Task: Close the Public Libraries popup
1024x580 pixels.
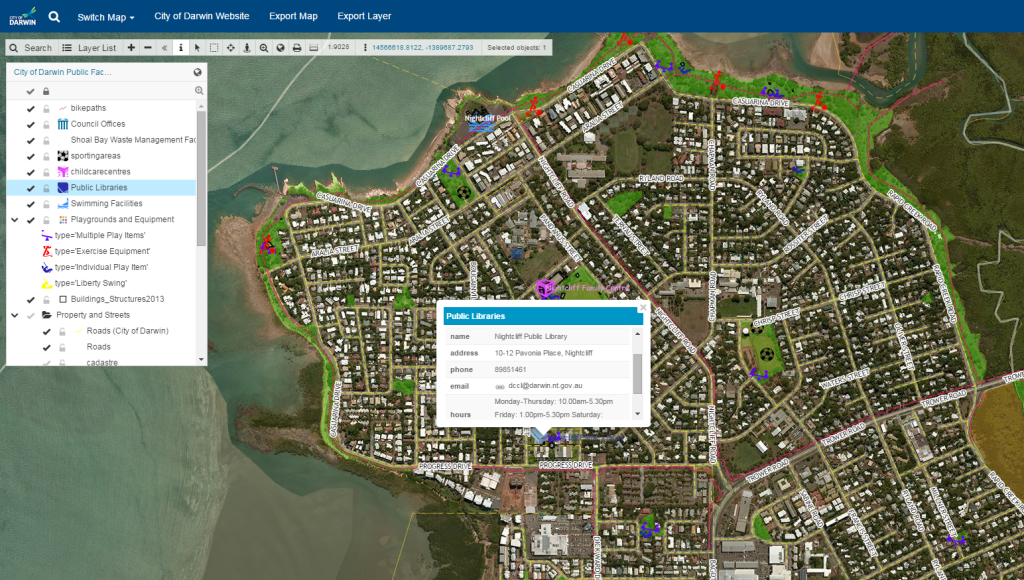Action: click(x=643, y=307)
